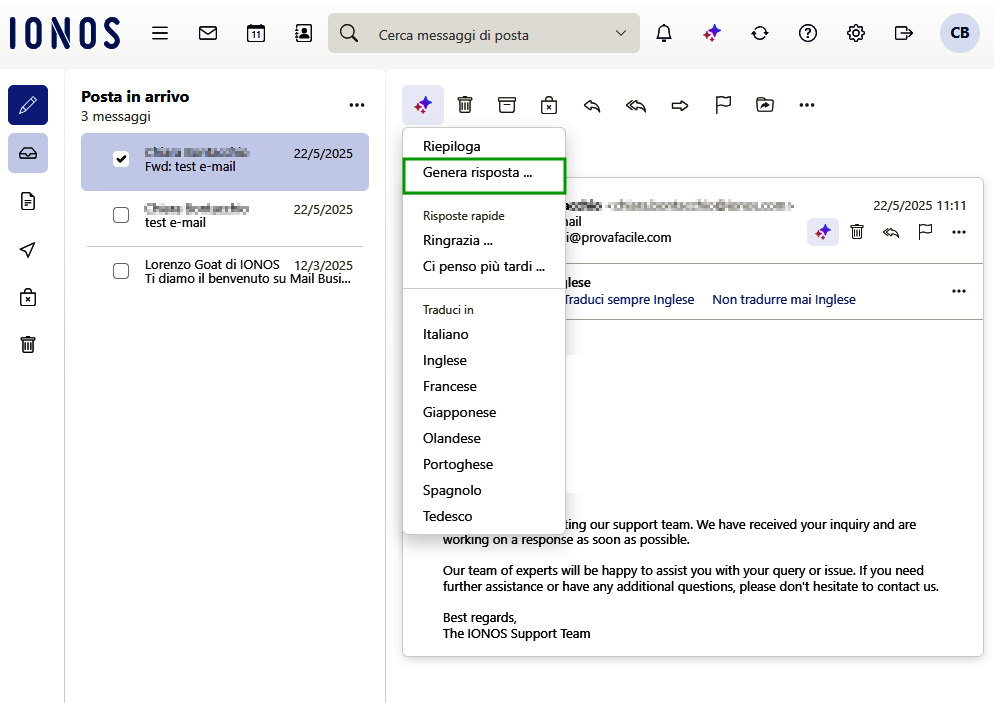
Task: Open Posta in arrivo list options dots
Action: (x=357, y=105)
